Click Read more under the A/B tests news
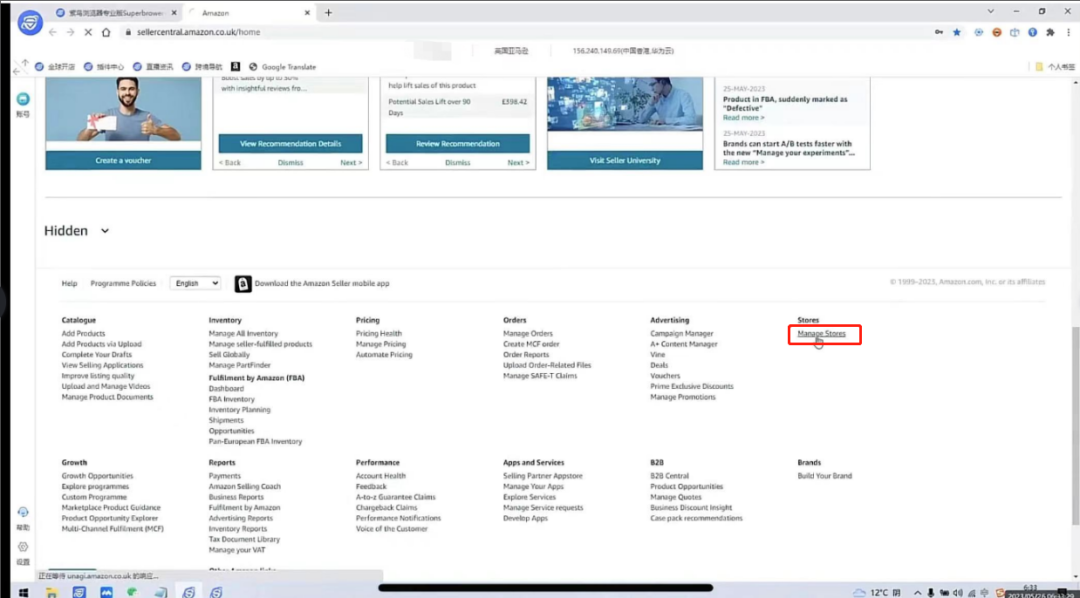 [744, 163]
